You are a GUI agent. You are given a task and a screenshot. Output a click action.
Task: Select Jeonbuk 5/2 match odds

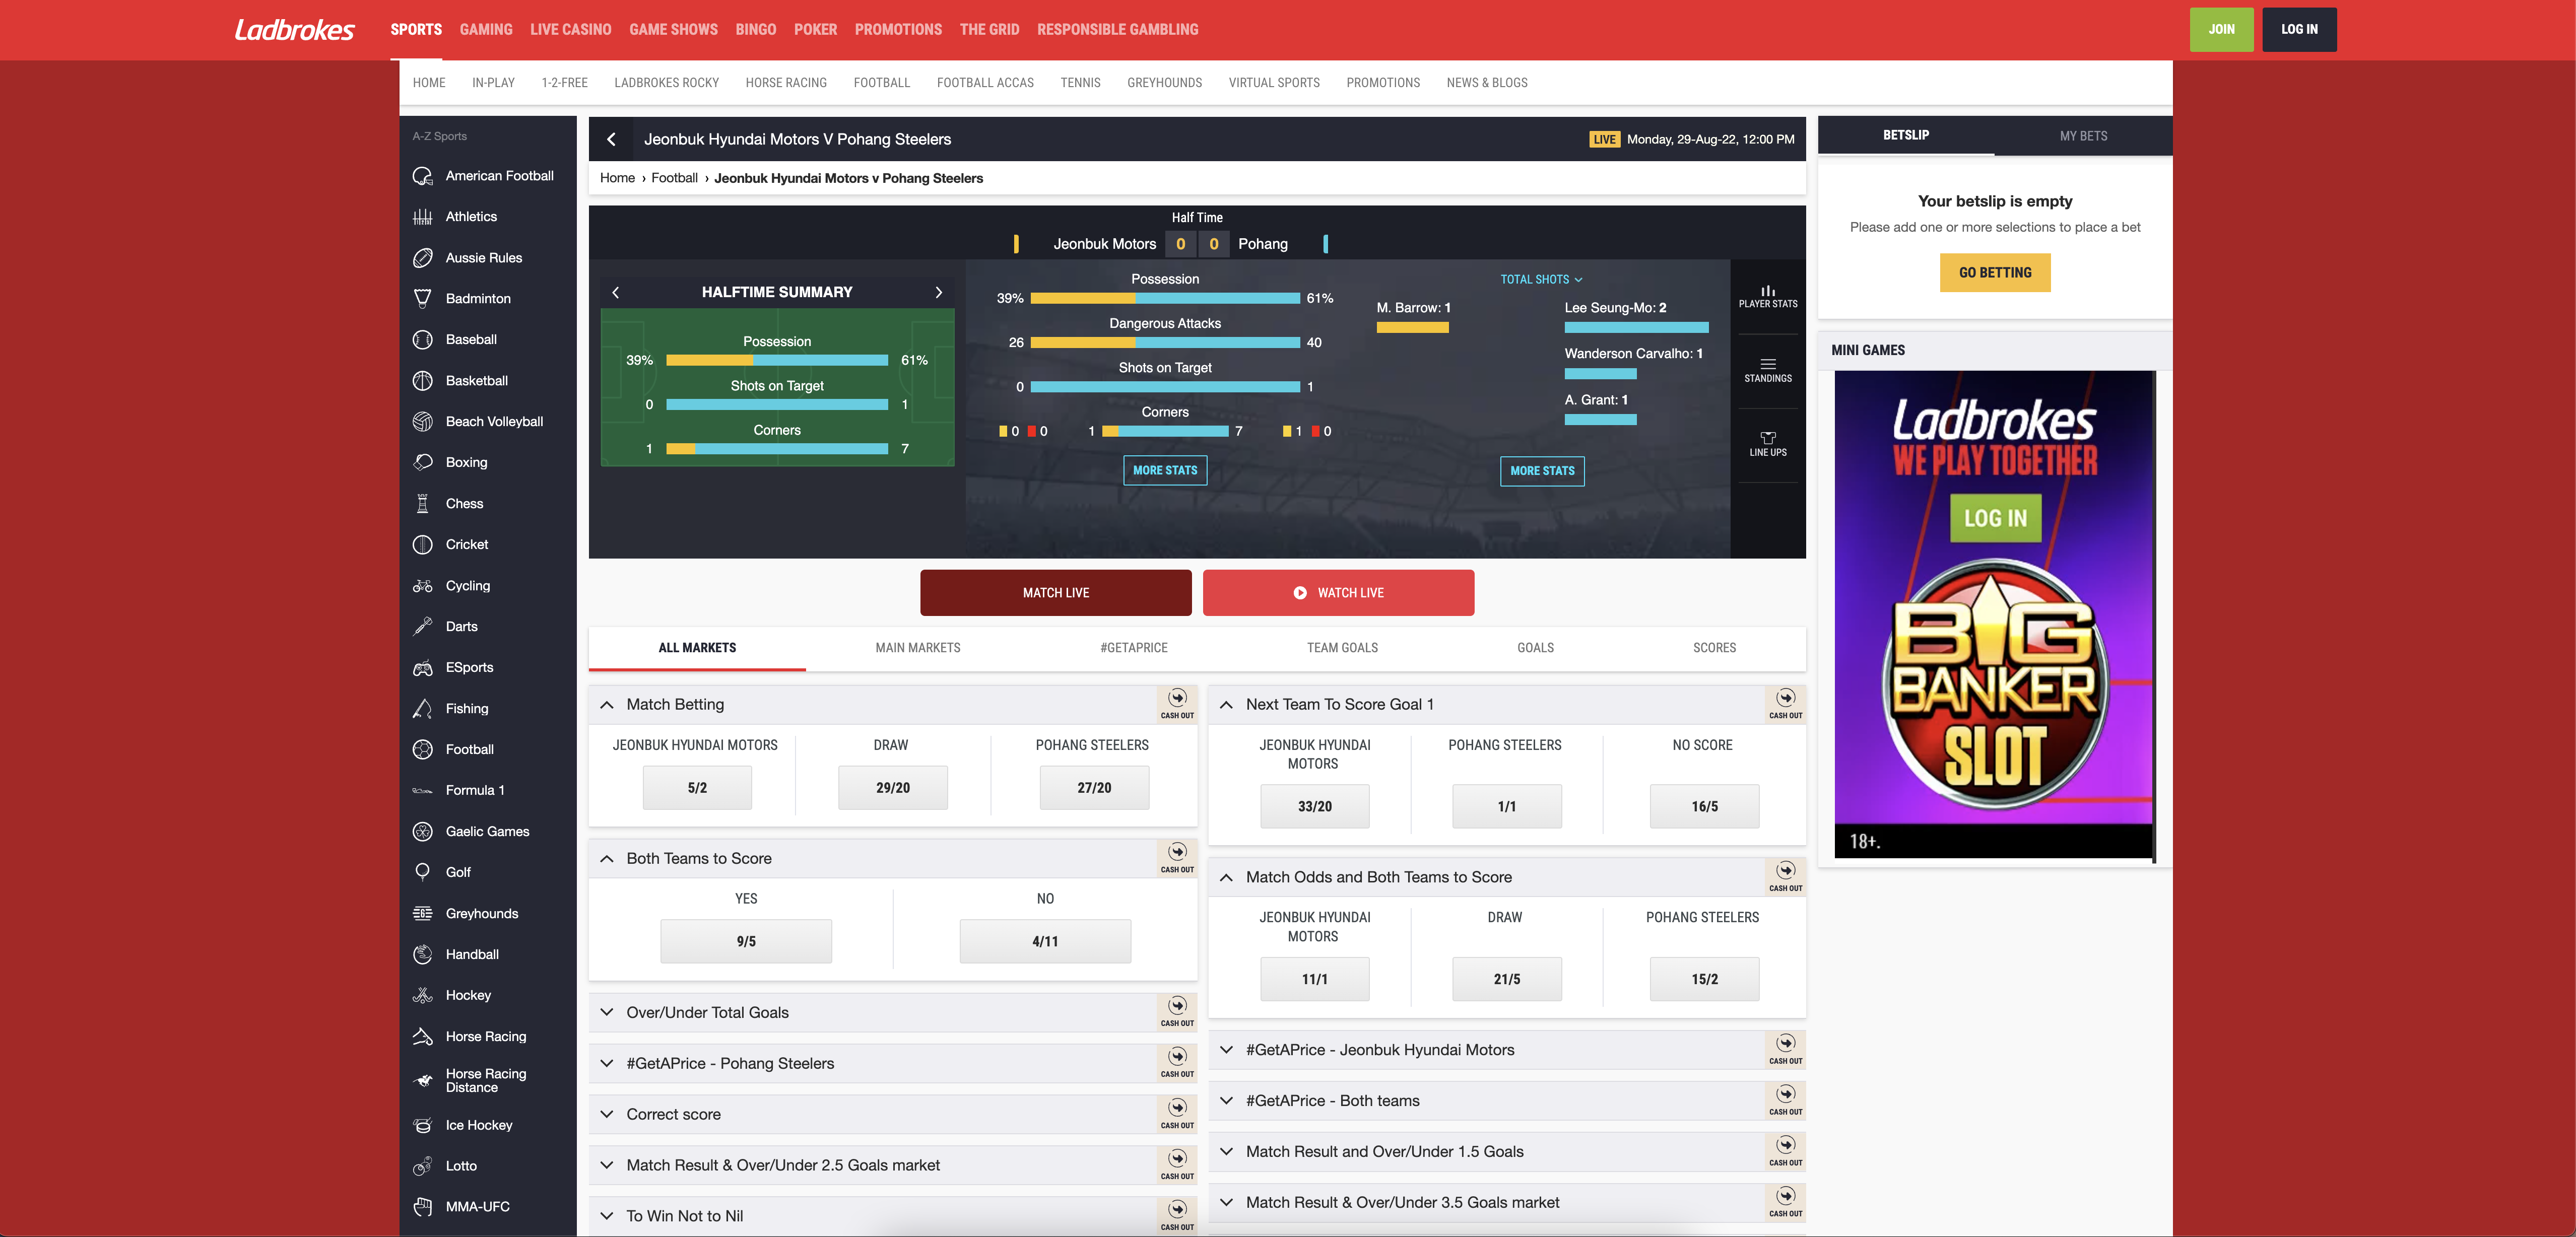point(697,788)
